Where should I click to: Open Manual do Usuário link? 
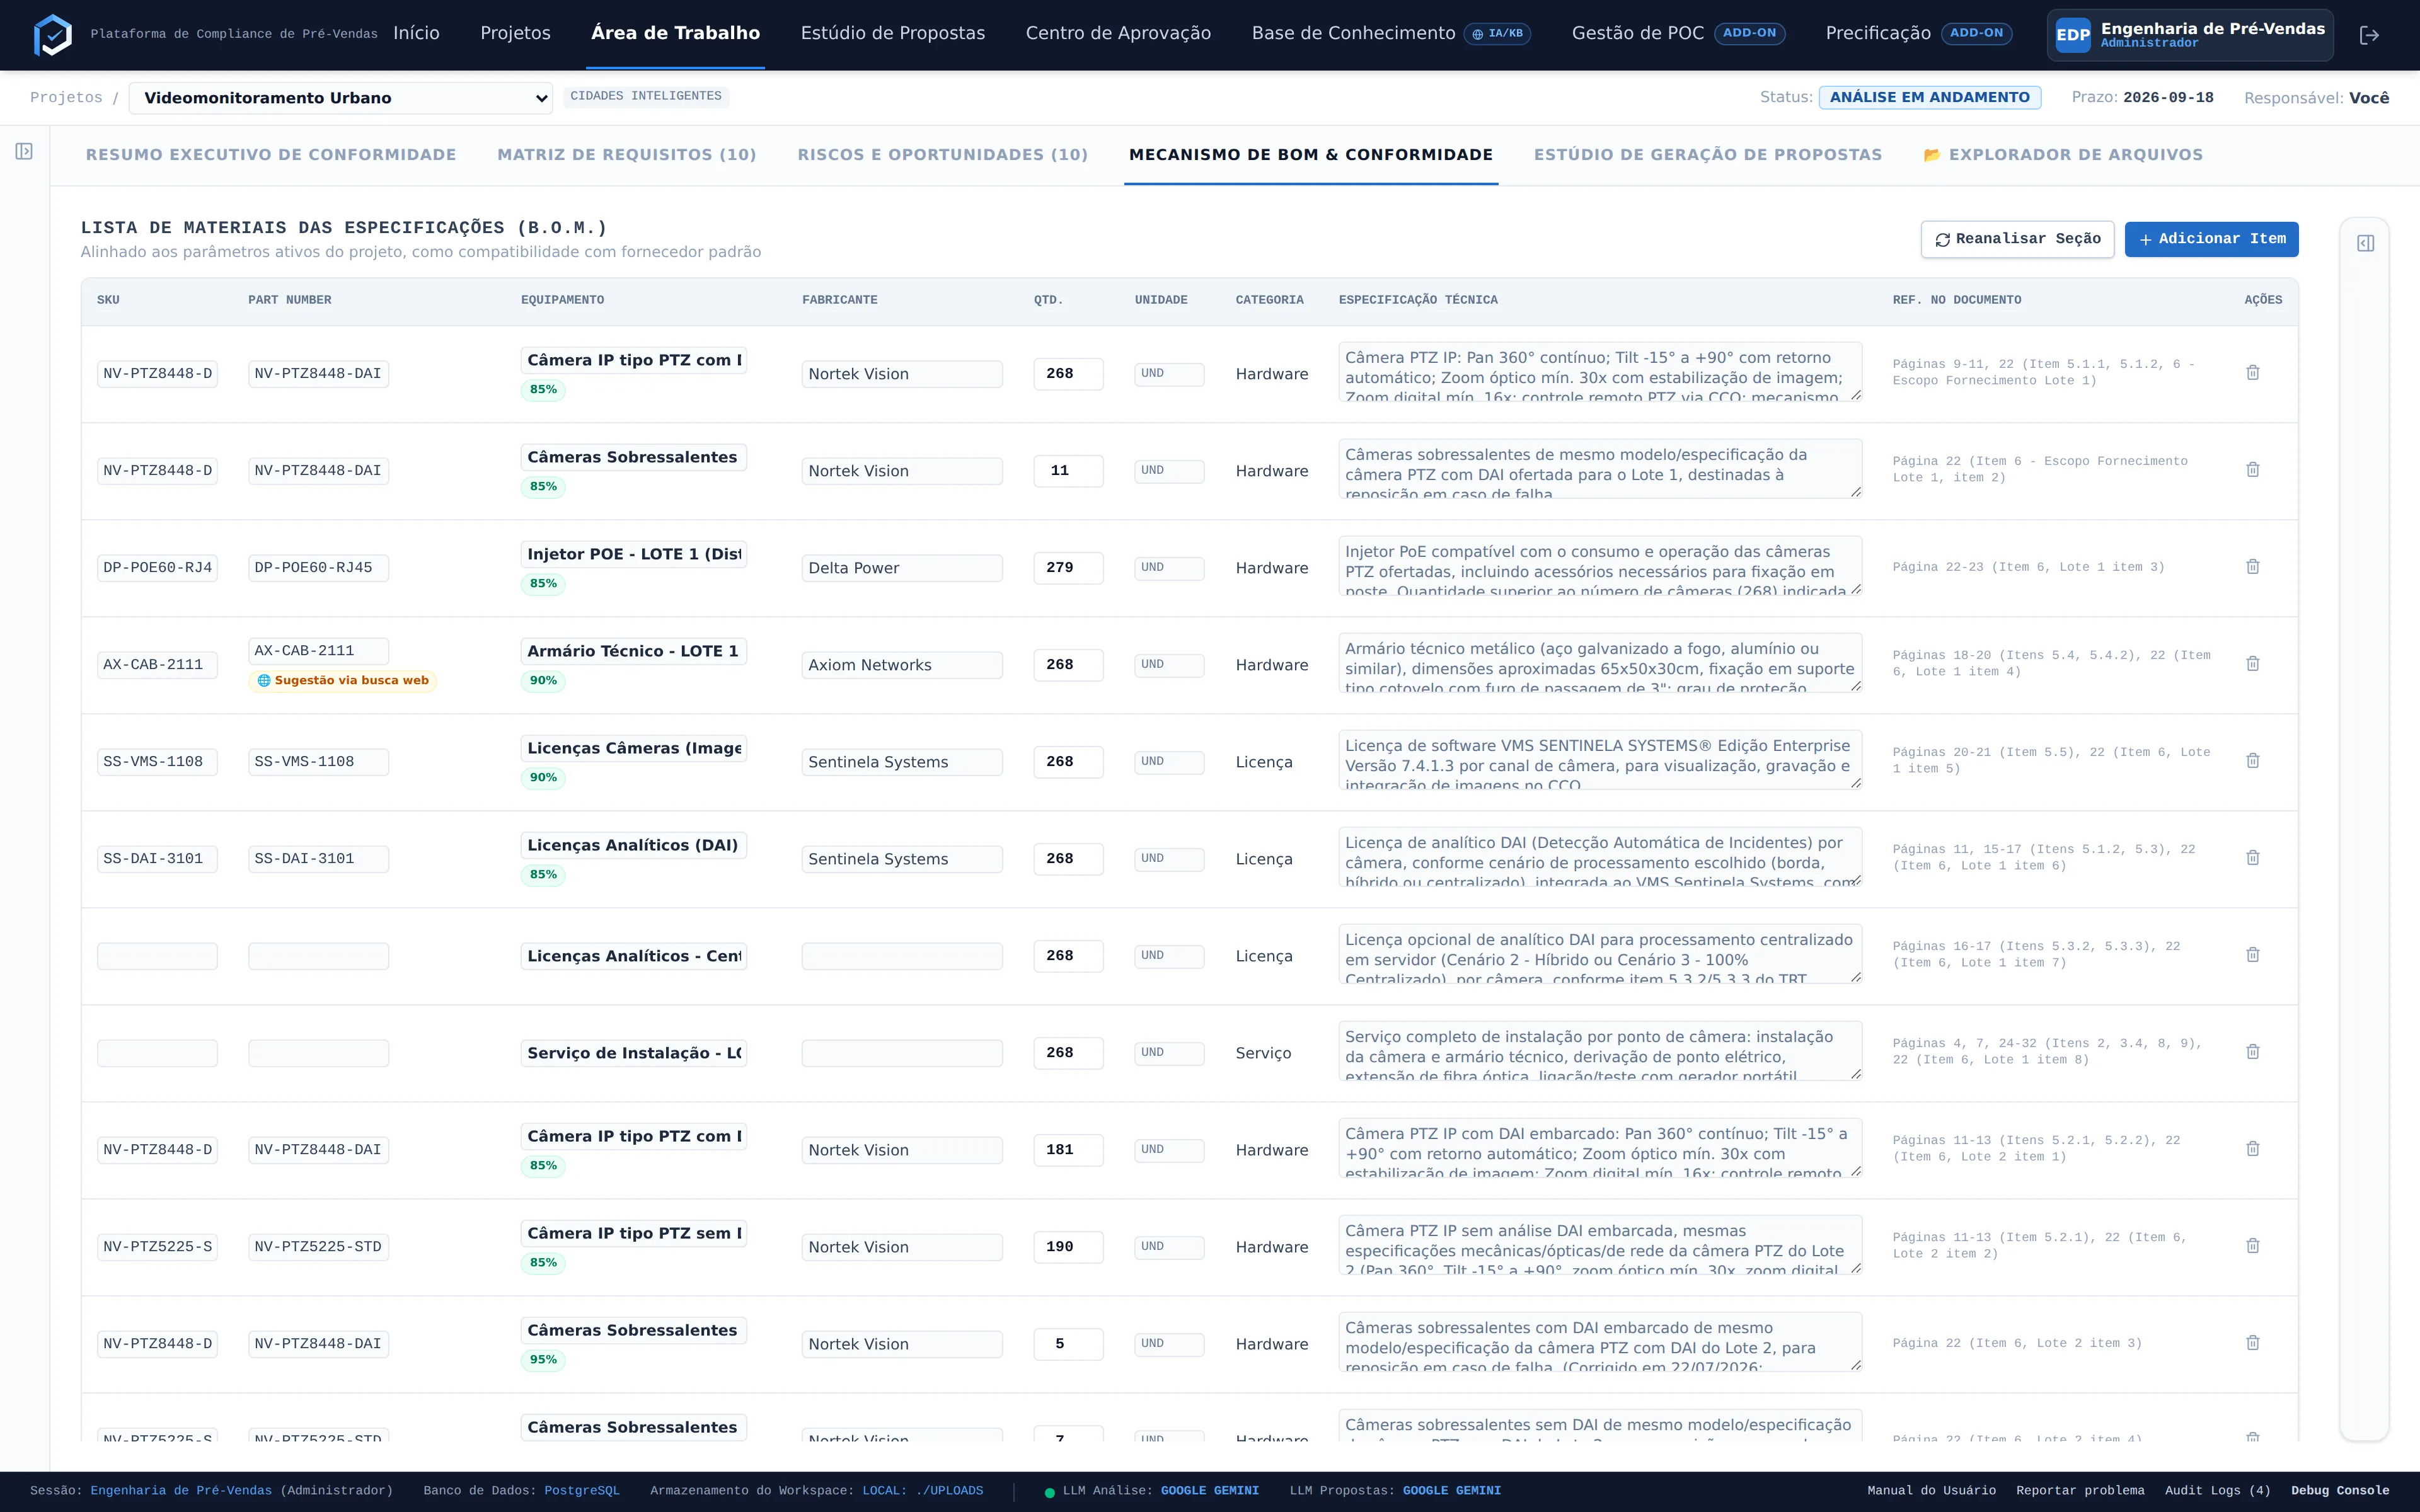tap(1931, 1491)
